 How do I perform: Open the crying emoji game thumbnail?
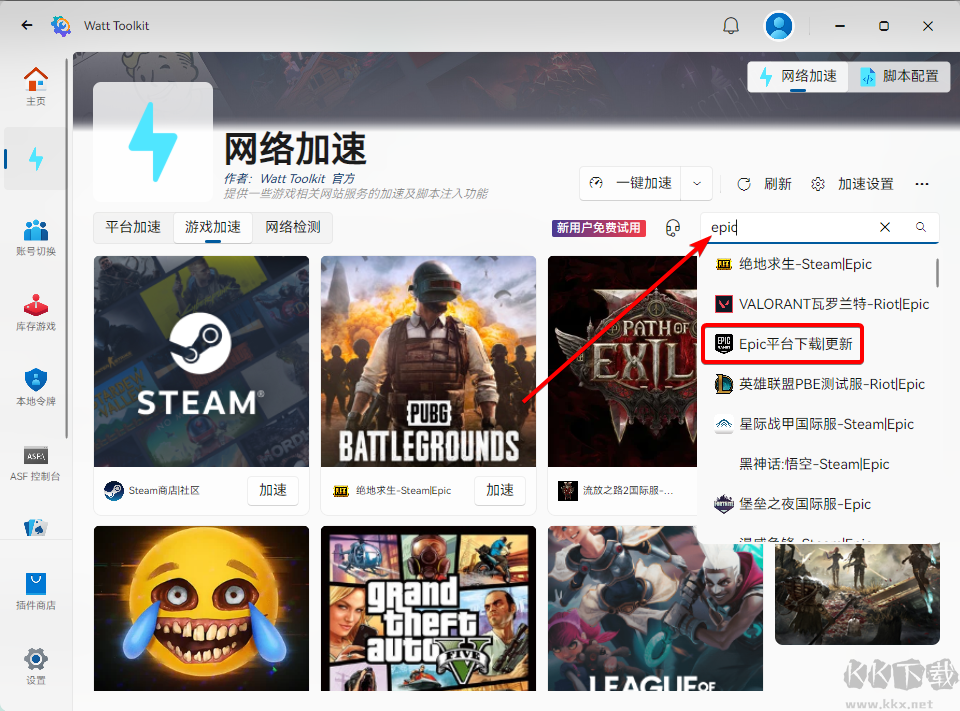[x=201, y=609]
